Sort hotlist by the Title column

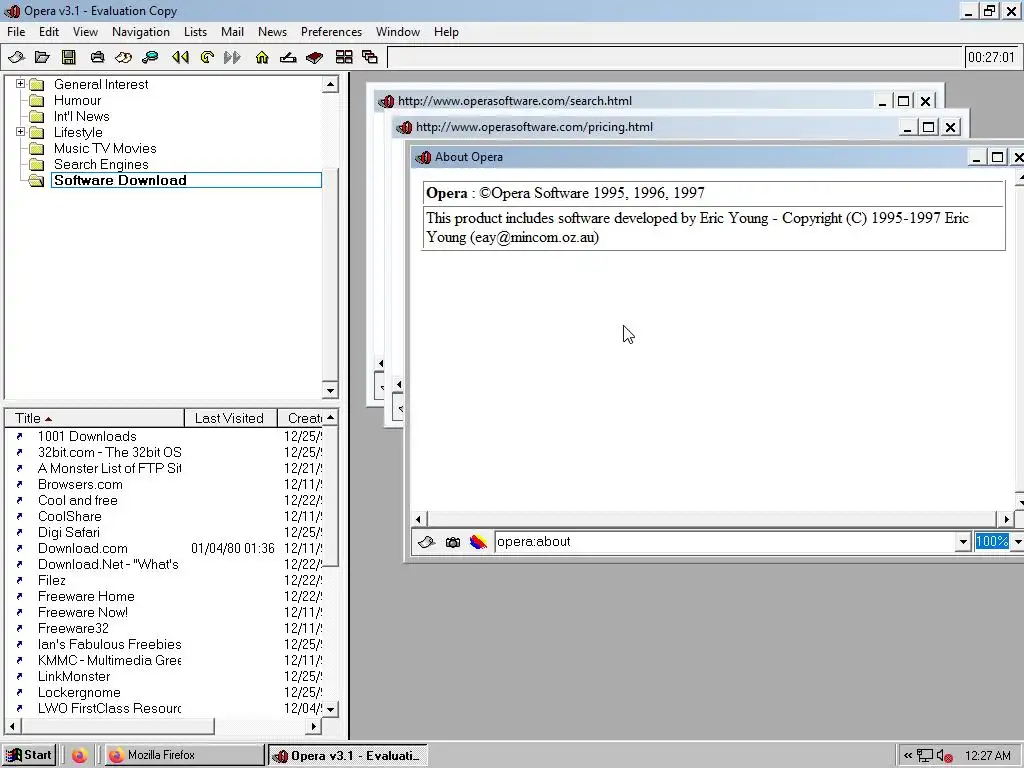[x=94, y=418]
